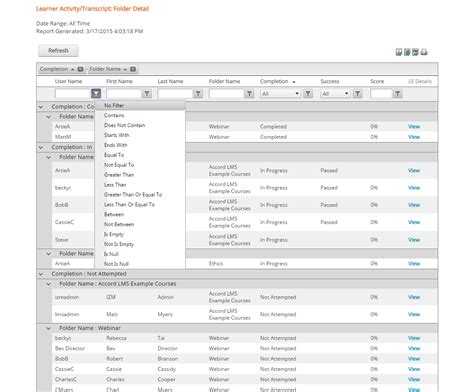Click the Last Name filter icon
This screenshot has width=474, height=392.
(198, 94)
